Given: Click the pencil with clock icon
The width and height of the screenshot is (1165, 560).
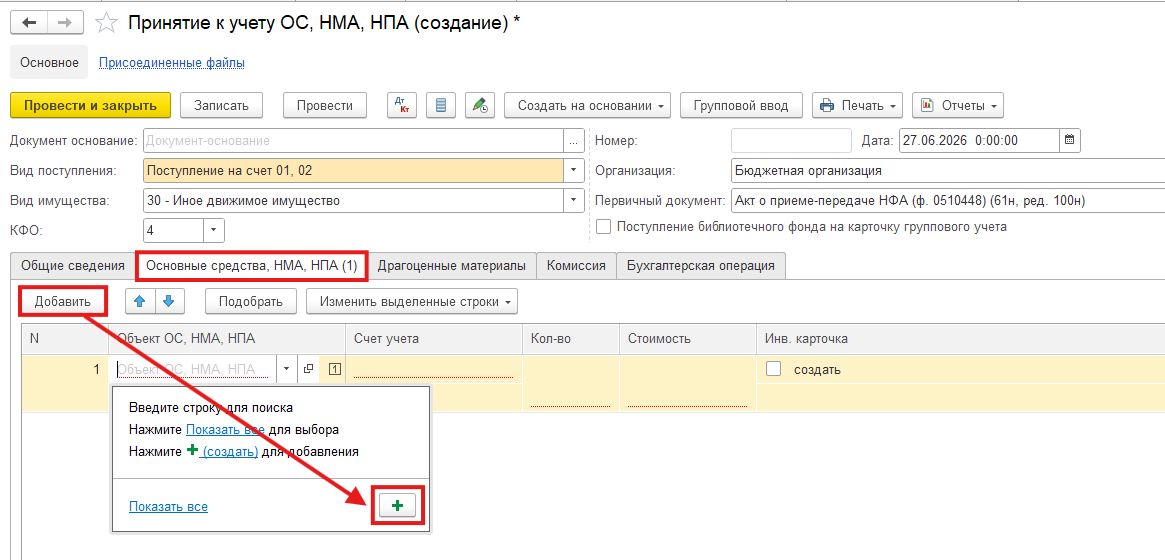Looking at the screenshot, I should click(x=480, y=105).
